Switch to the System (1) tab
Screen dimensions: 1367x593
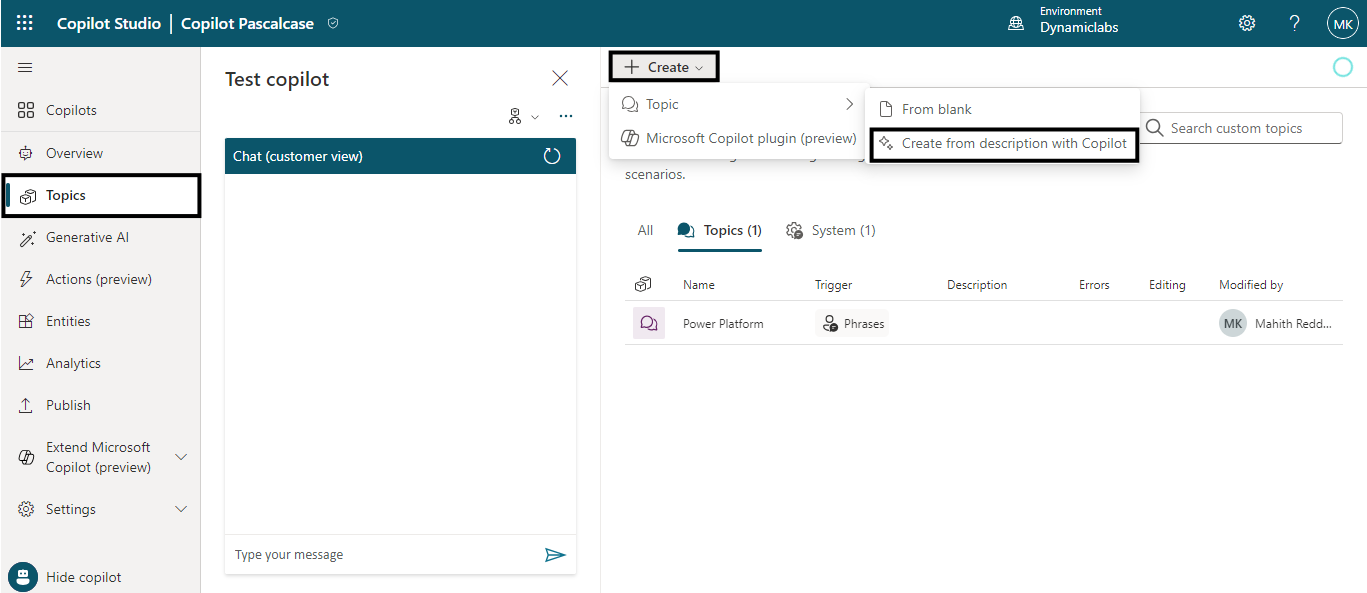click(831, 230)
